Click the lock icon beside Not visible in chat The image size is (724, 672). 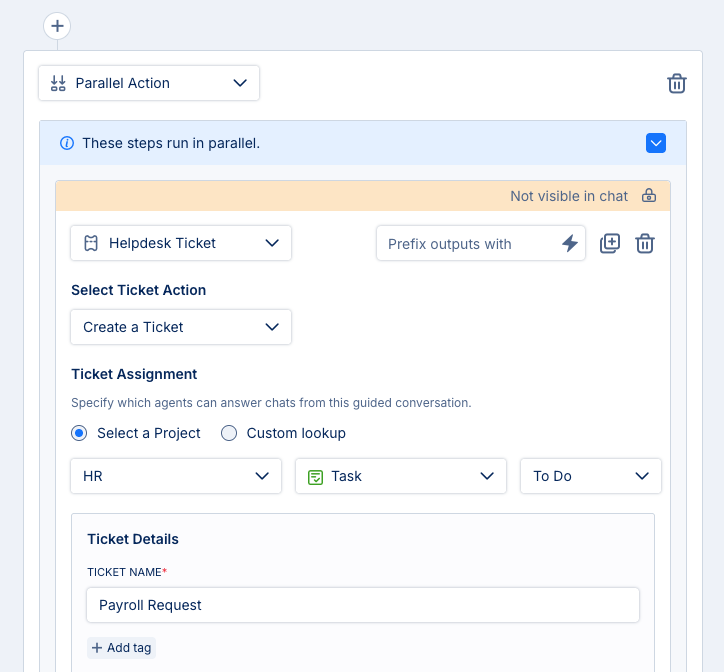pyautogui.click(x=649, y=196)
